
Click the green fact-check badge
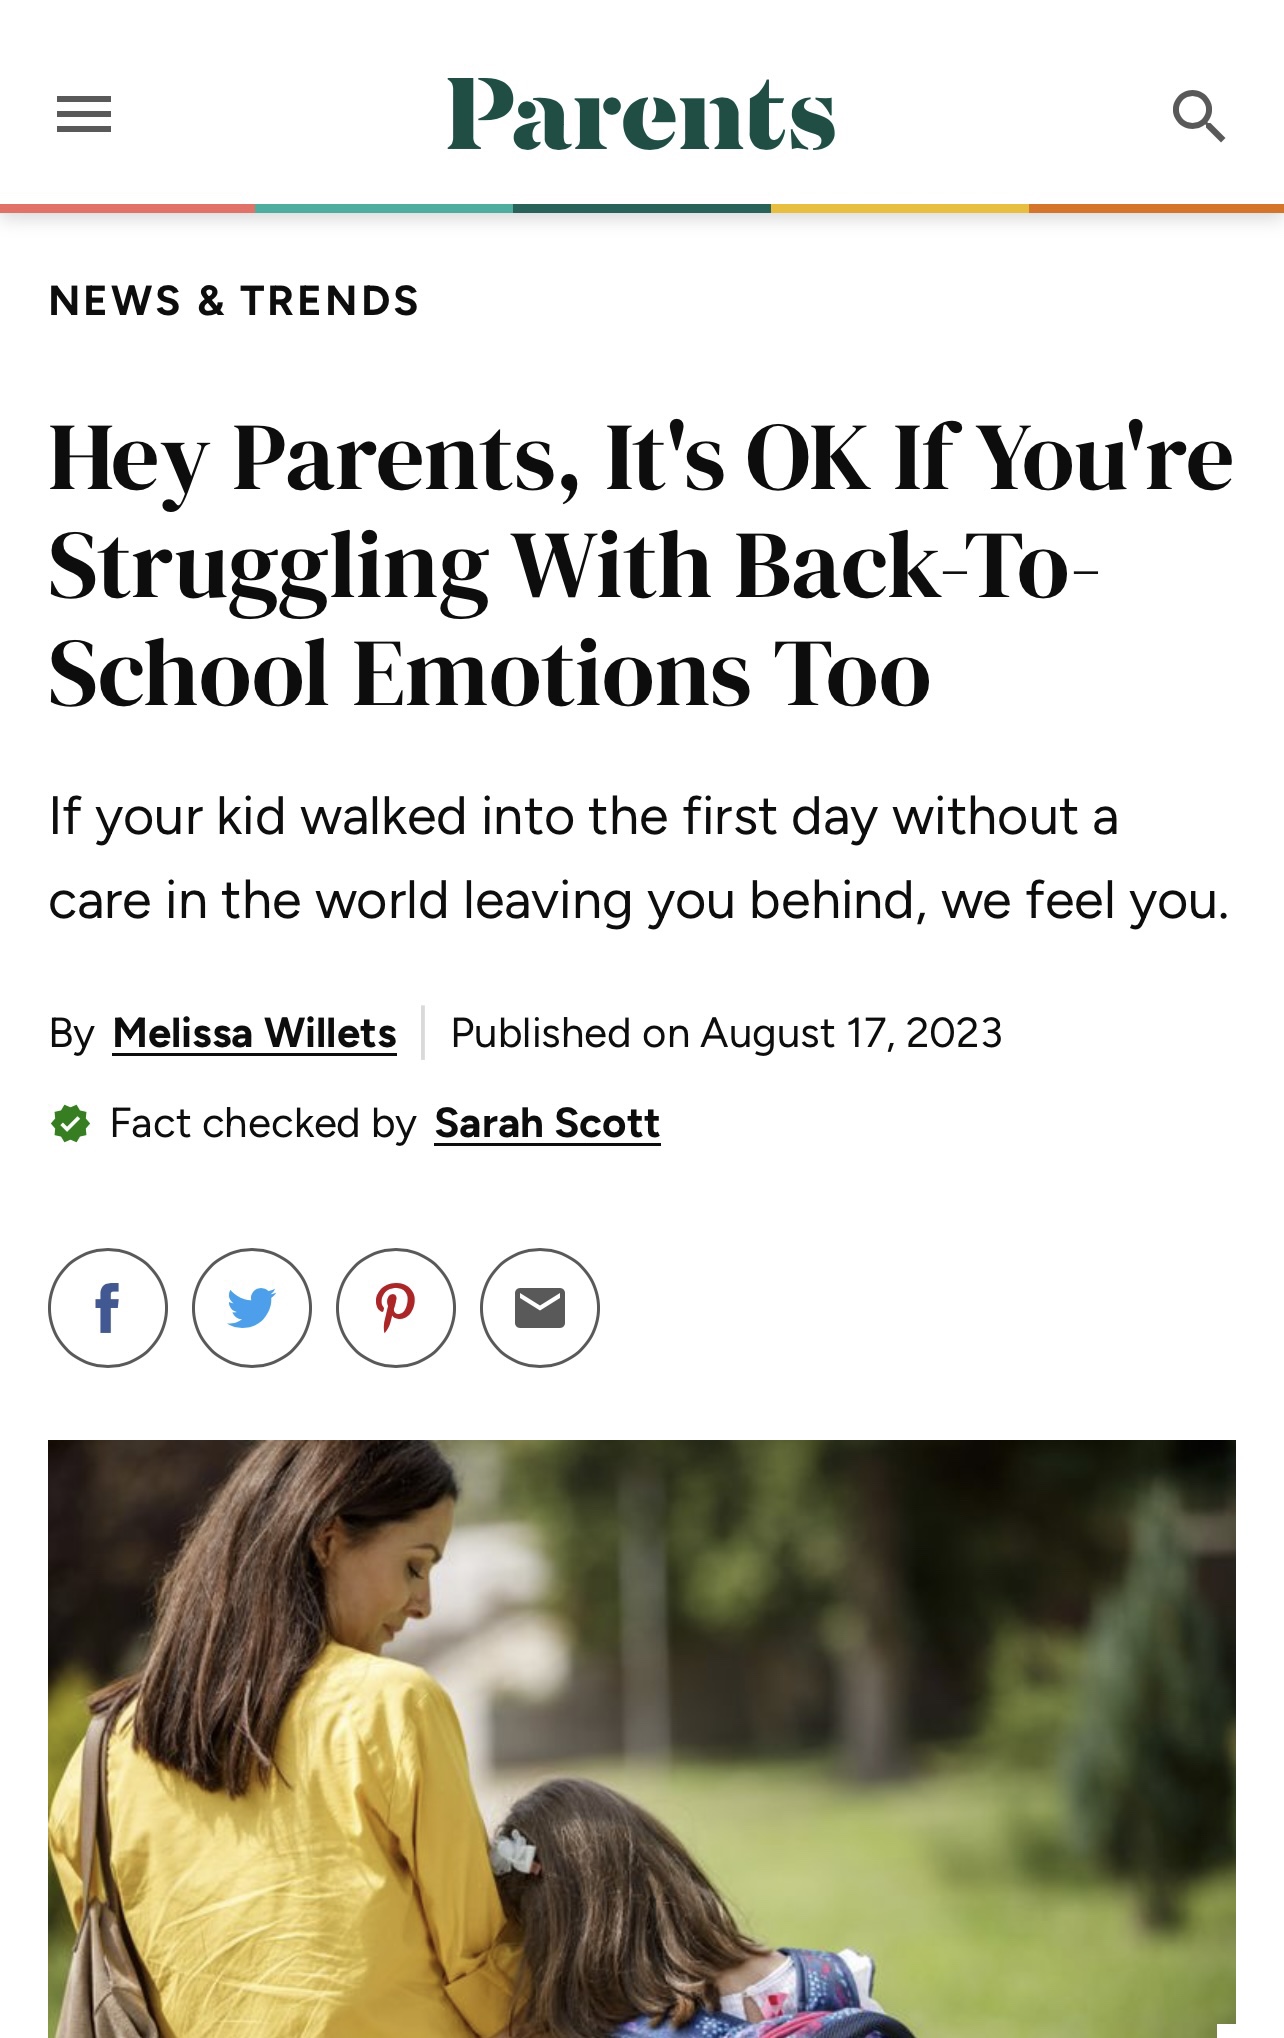click(70, 1124)
